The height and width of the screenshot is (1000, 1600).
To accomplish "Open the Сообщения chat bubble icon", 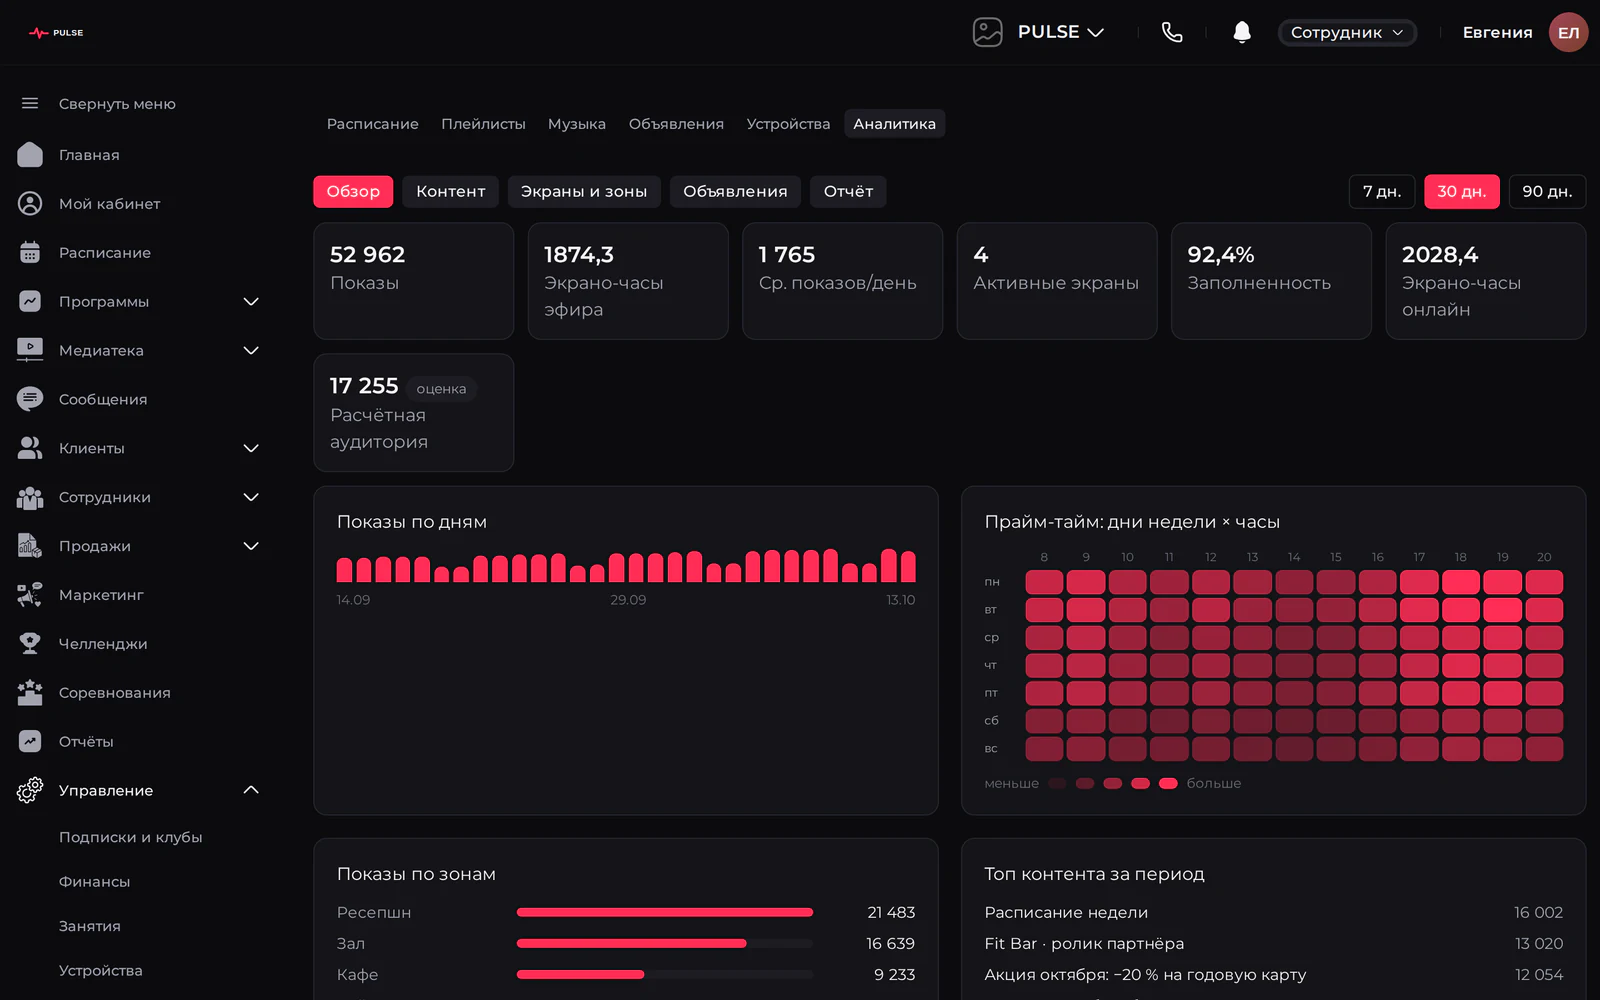I will (x=30, y=399).
